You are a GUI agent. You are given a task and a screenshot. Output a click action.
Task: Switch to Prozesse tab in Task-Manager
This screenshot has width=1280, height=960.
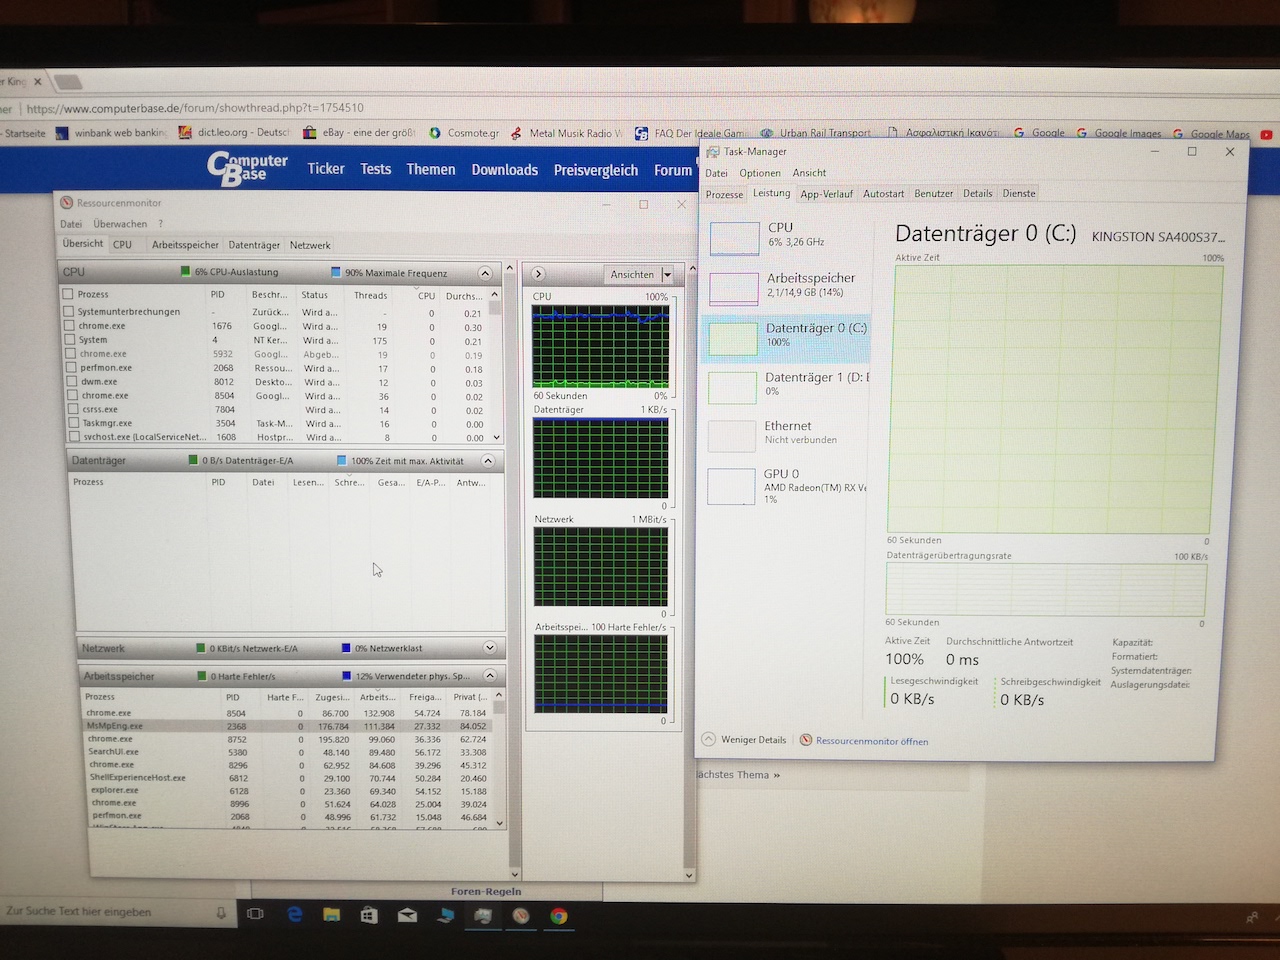[x=724, y=194]
